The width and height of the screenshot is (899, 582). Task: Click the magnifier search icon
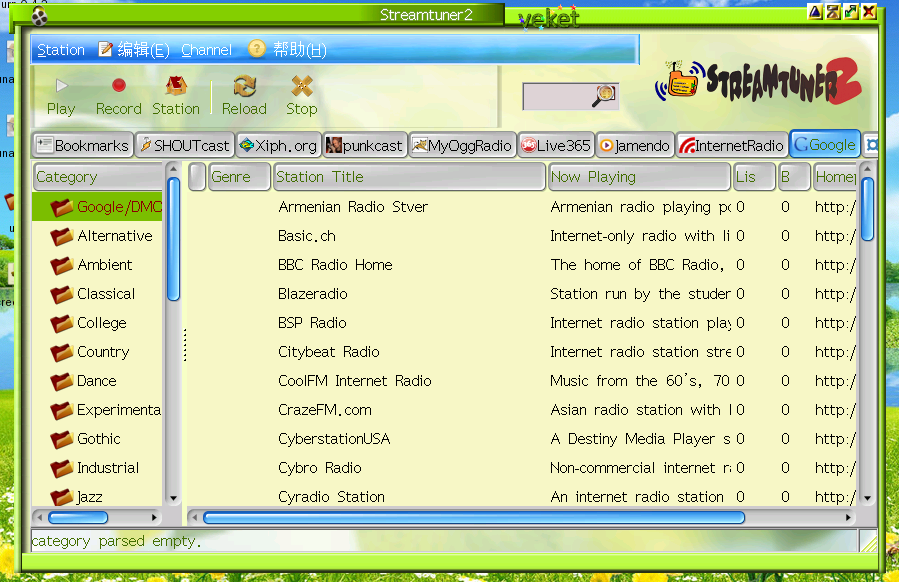604,96
